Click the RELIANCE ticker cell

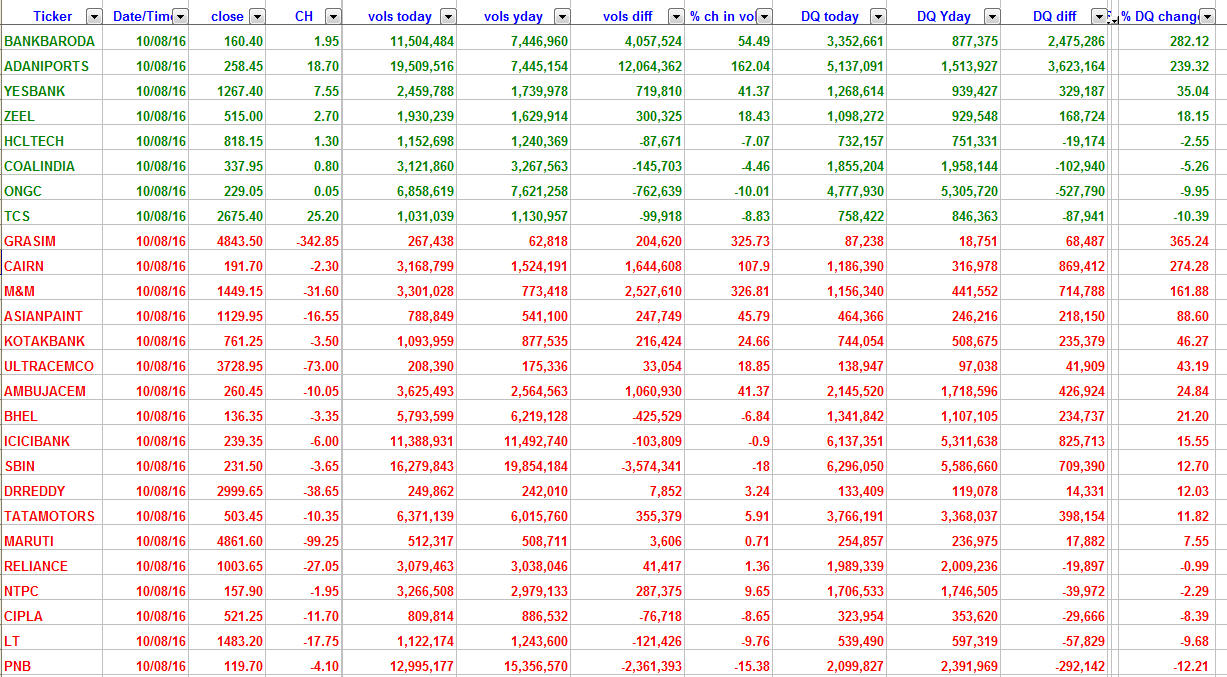36,566
